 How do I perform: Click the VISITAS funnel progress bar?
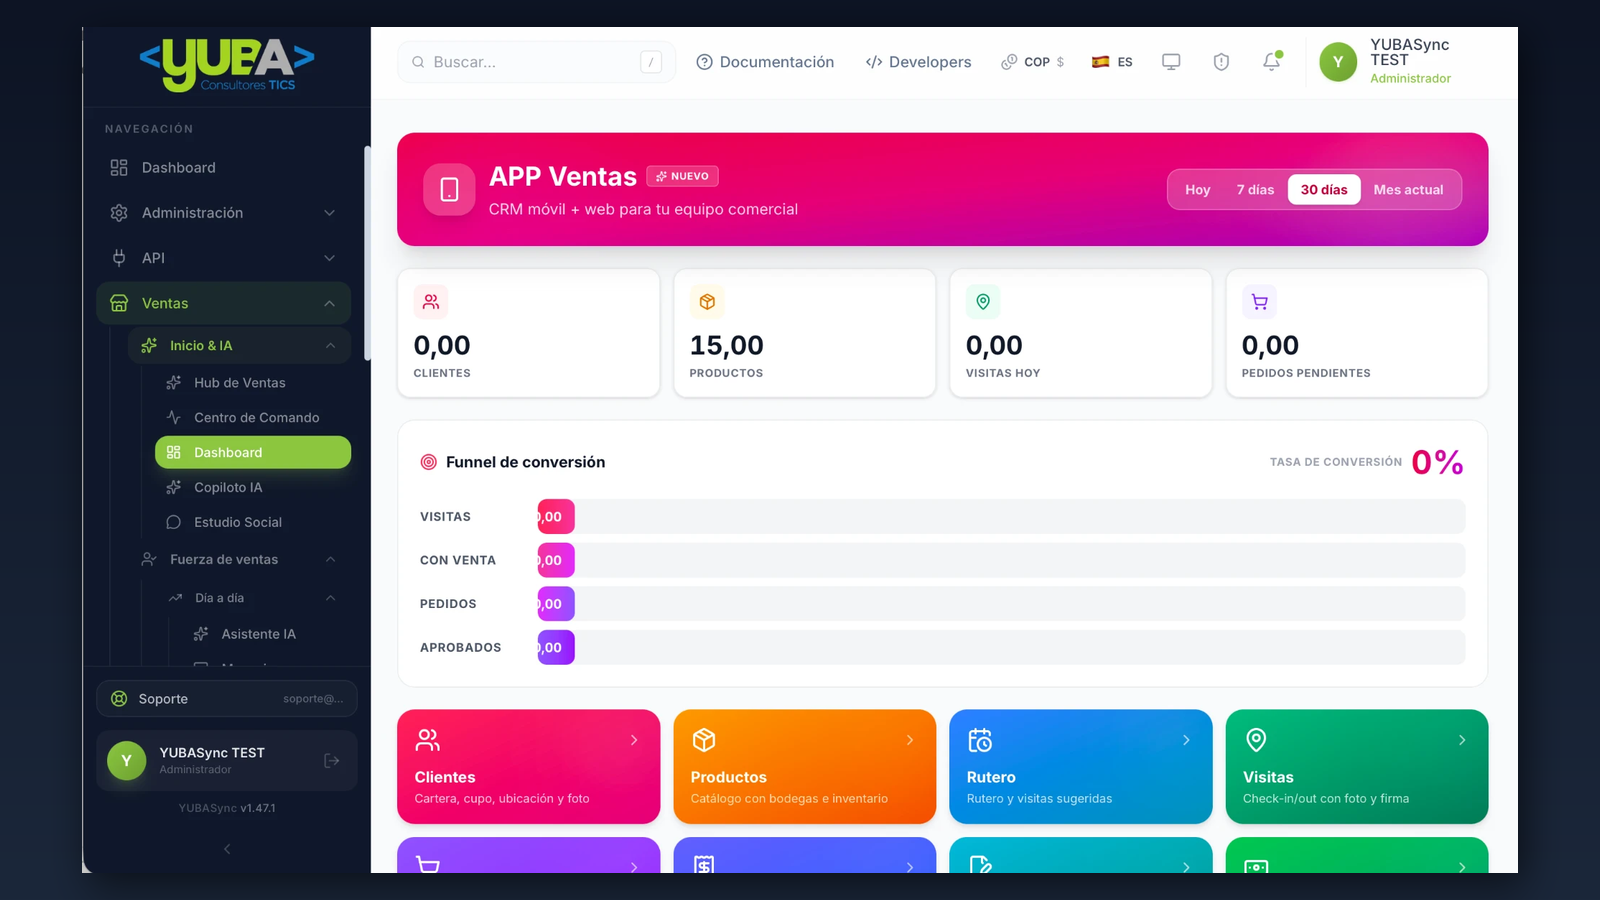1001,517
